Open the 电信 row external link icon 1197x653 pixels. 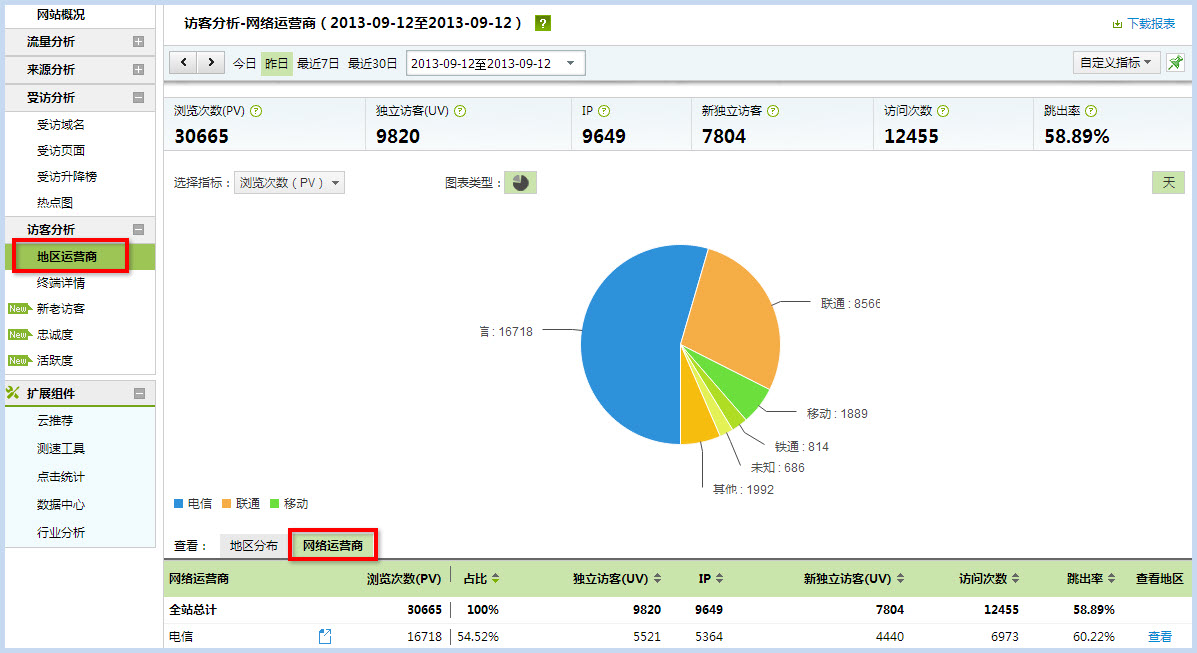324,636
